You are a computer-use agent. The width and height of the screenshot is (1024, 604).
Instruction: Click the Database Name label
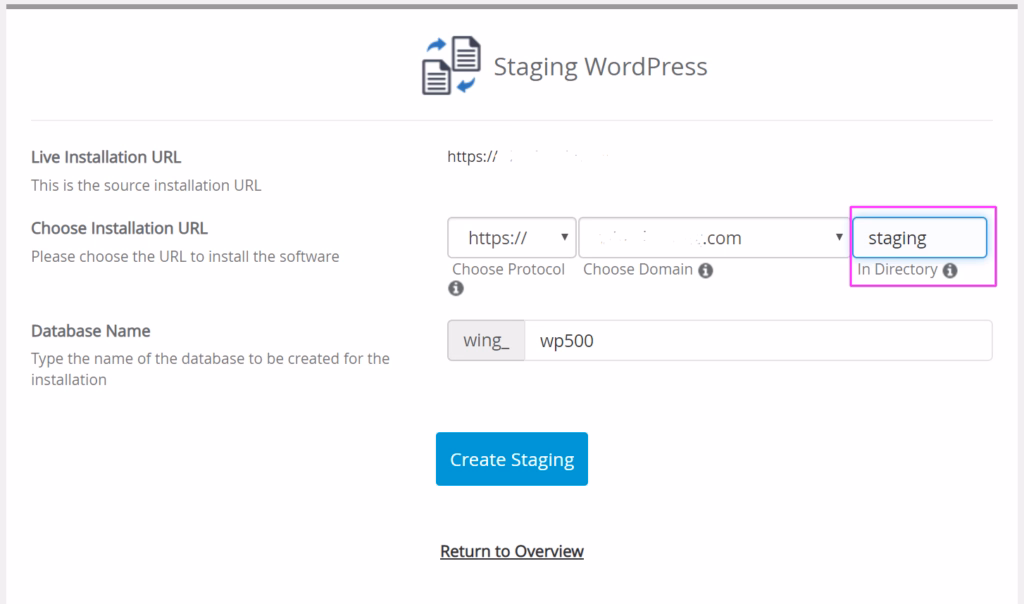[x=91, y=331]
